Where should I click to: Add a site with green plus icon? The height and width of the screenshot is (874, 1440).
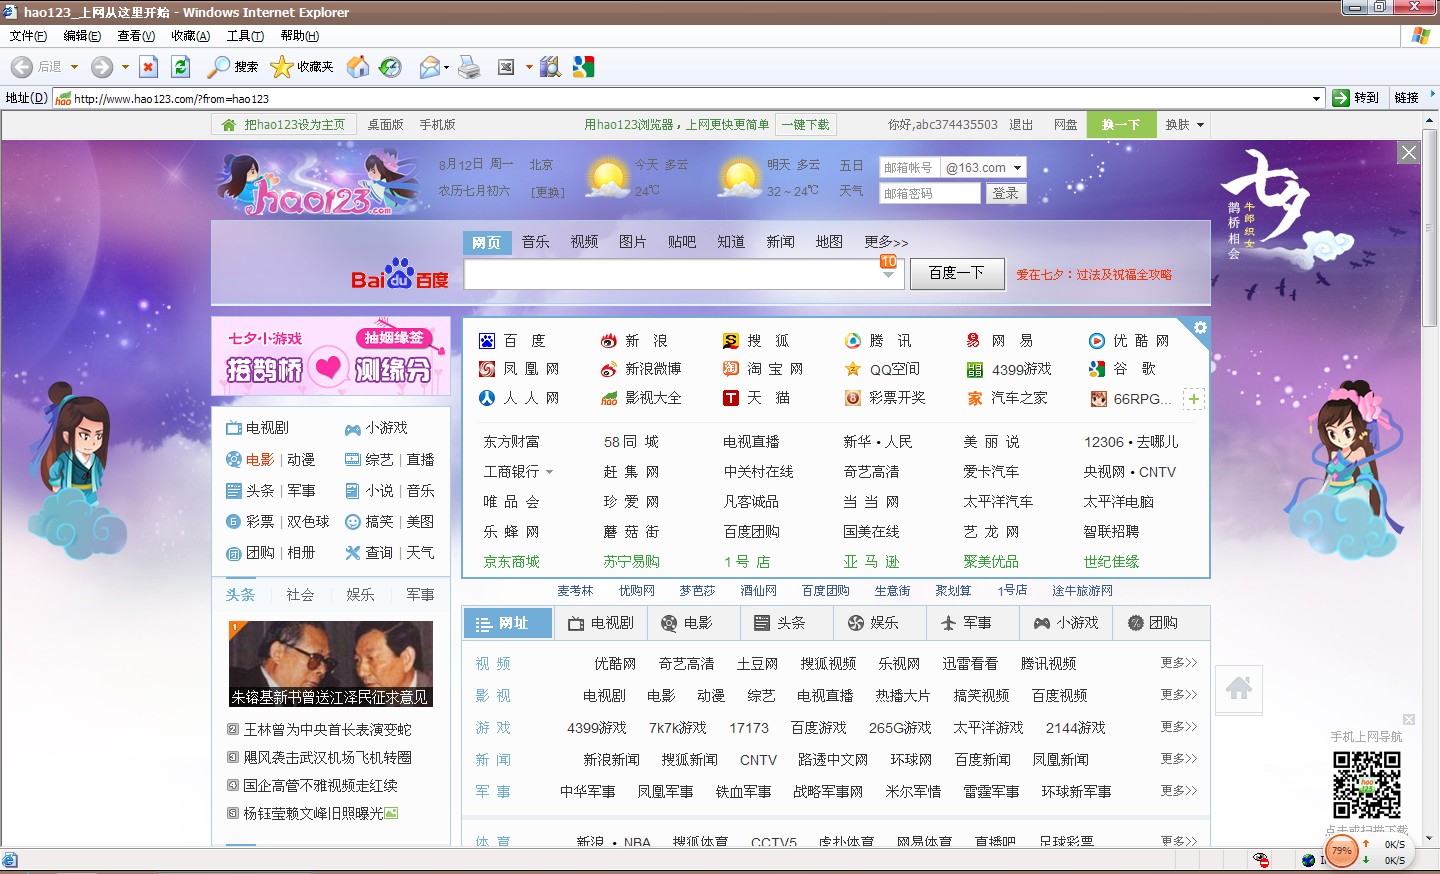1194,399
